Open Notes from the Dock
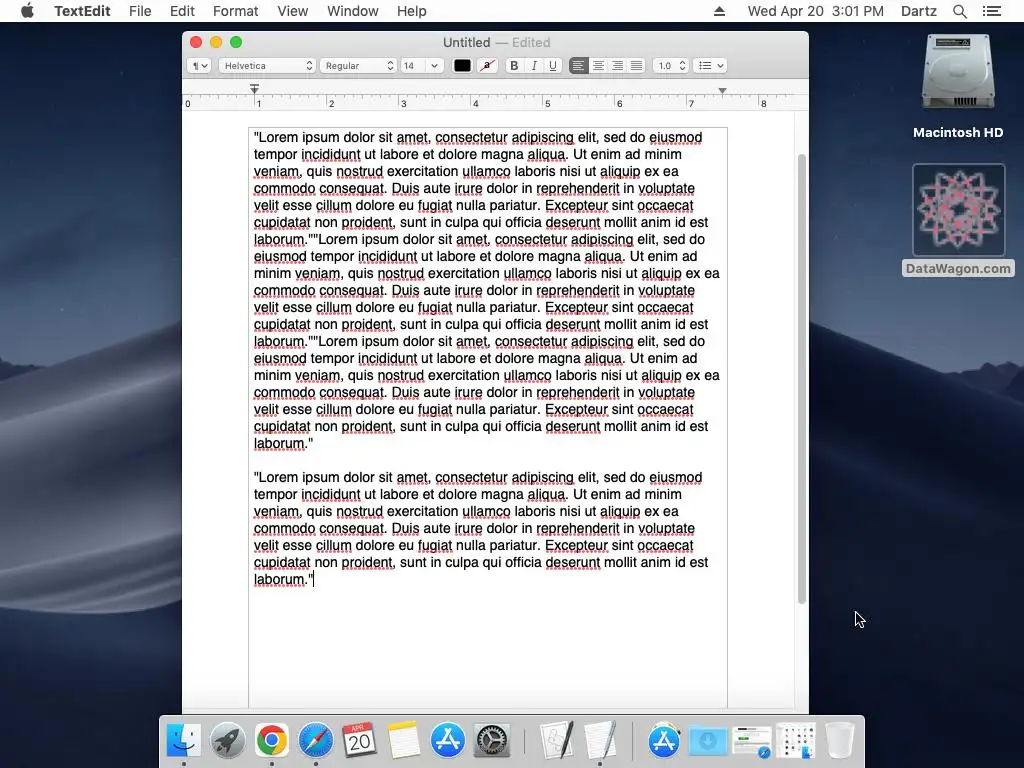Screen dimensions: 1024x768 (404, 741)
